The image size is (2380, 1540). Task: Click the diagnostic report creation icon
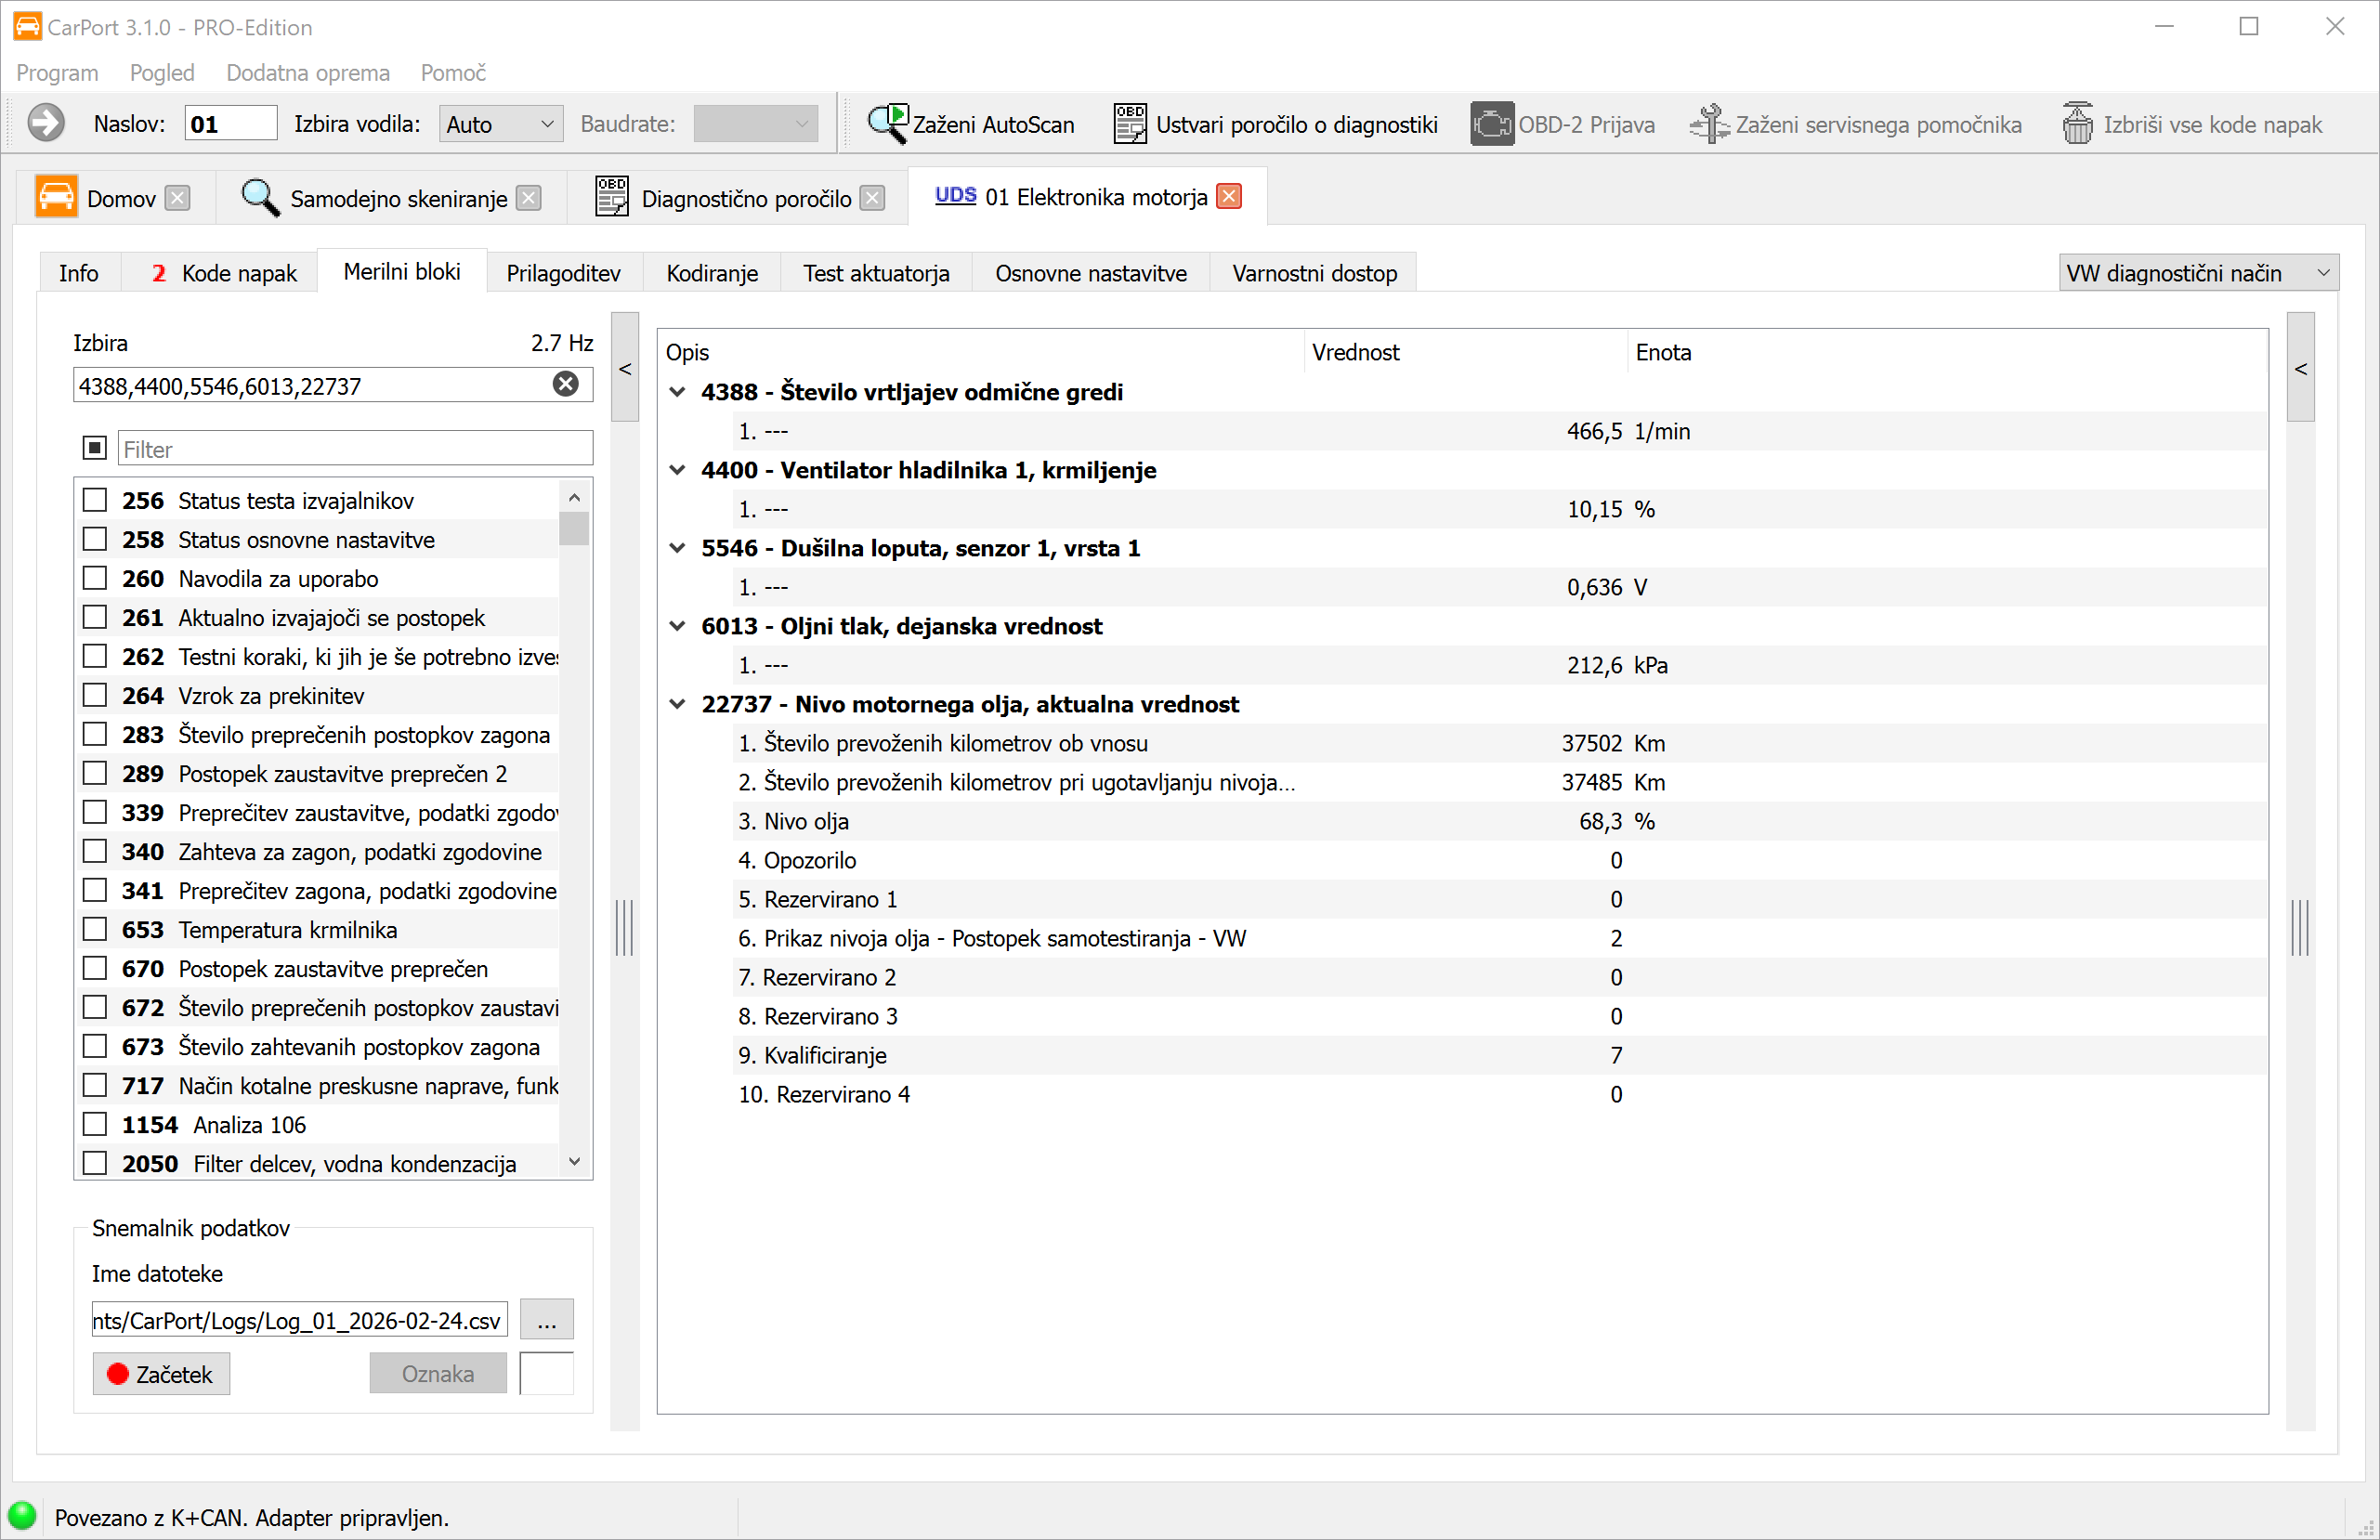[x=1130, y=124]
